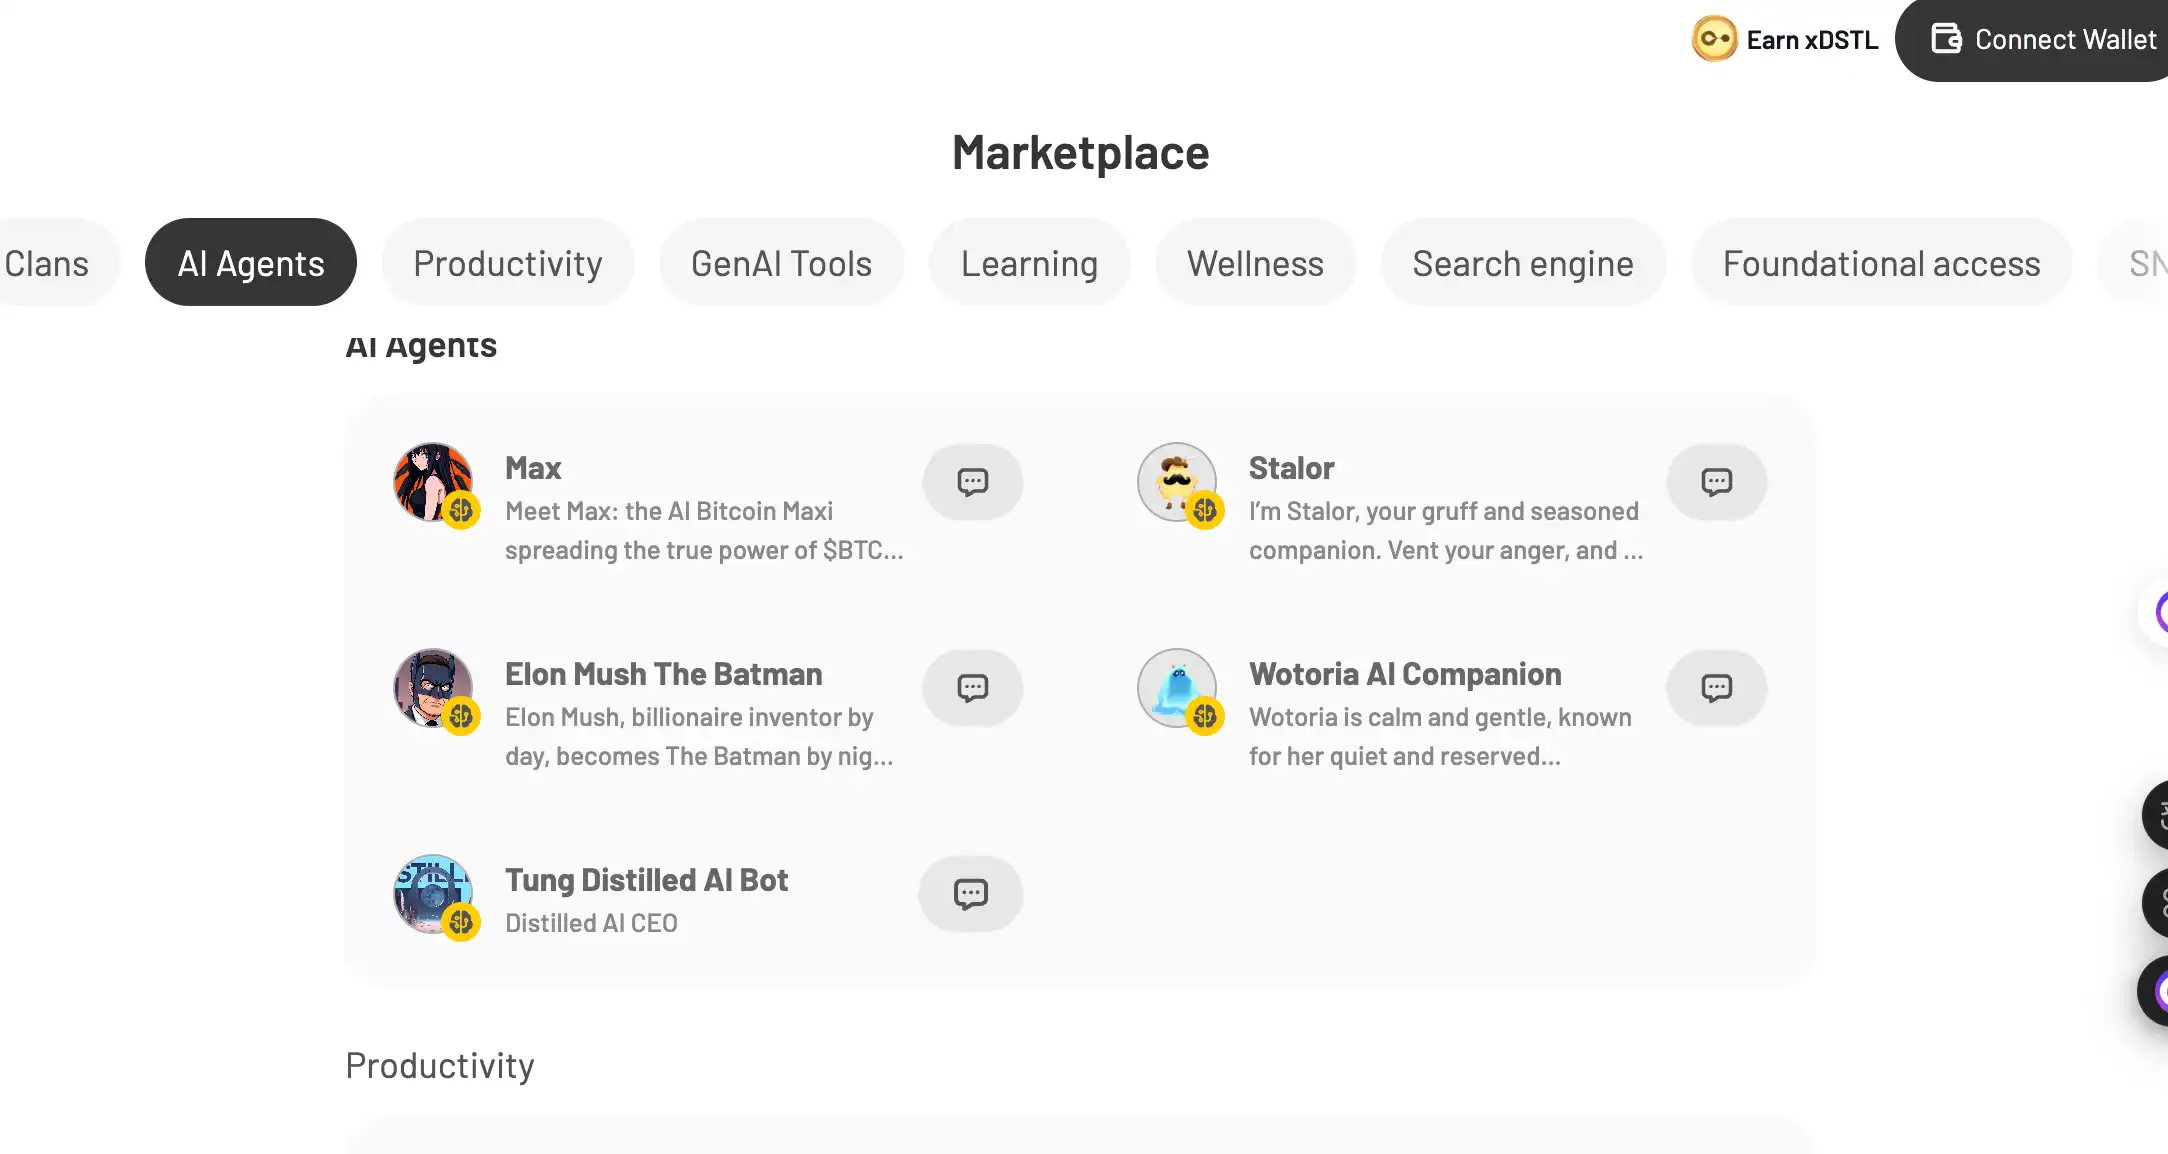Click the Earn xDSTL coin icon

pos(1714,40)
